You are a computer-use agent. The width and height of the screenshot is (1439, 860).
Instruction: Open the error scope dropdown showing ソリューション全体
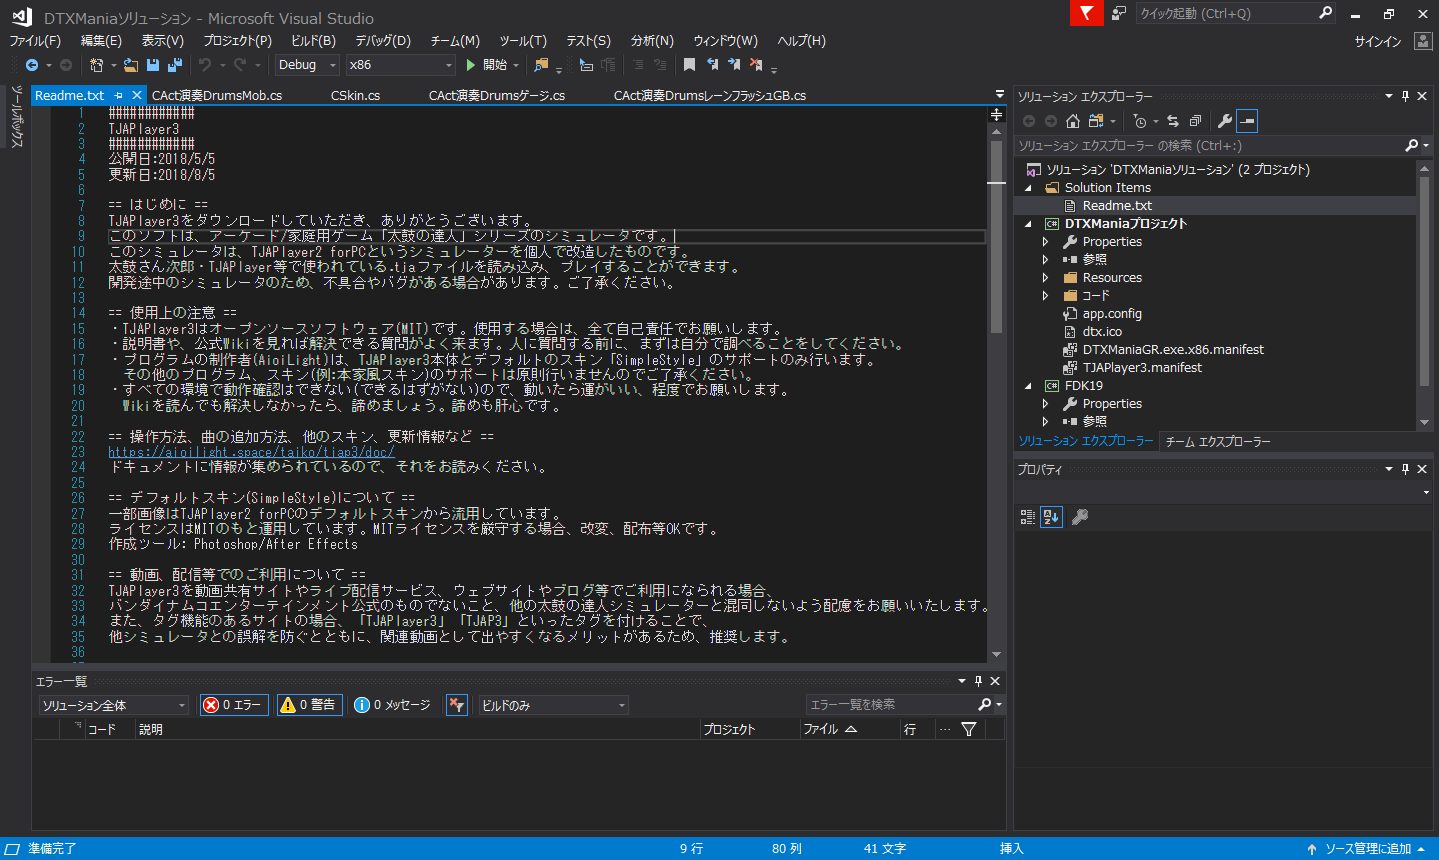point(114,705)
